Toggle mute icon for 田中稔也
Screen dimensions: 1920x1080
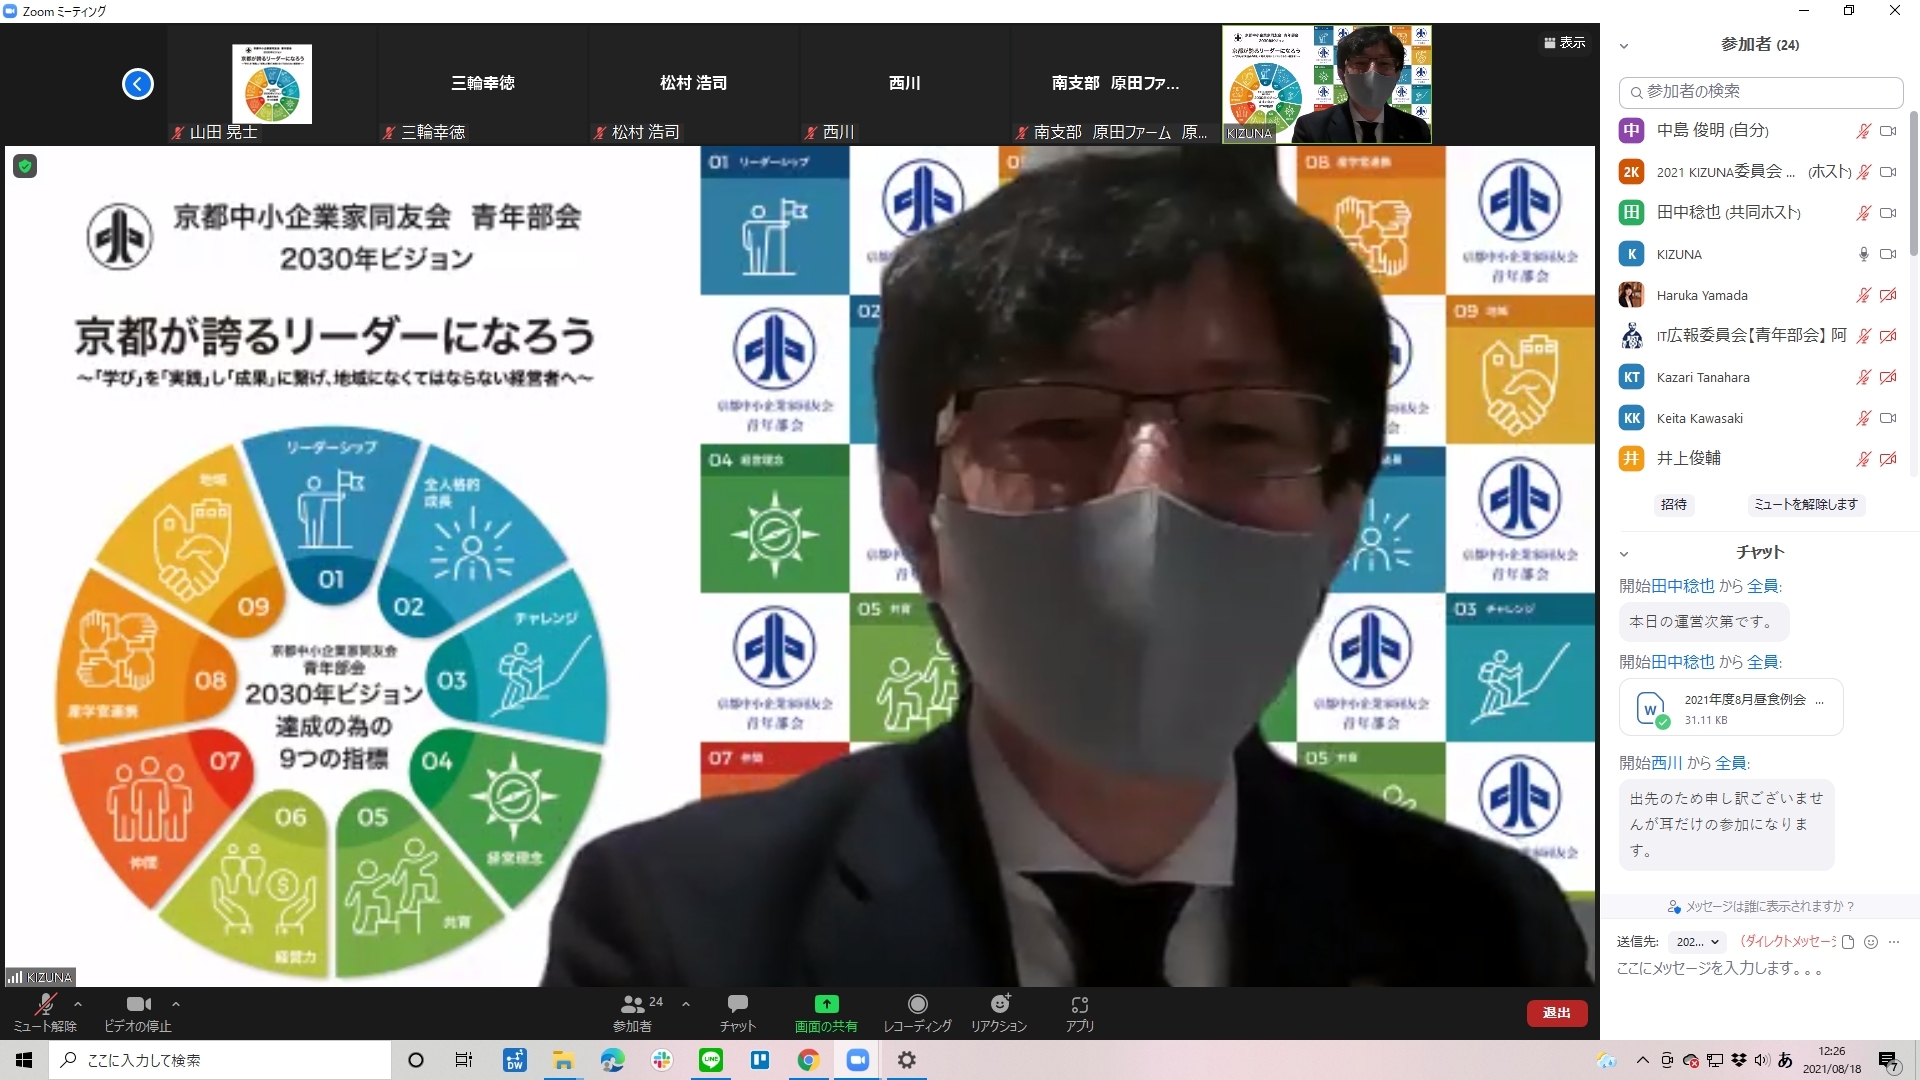click(x=1864, y=213)
